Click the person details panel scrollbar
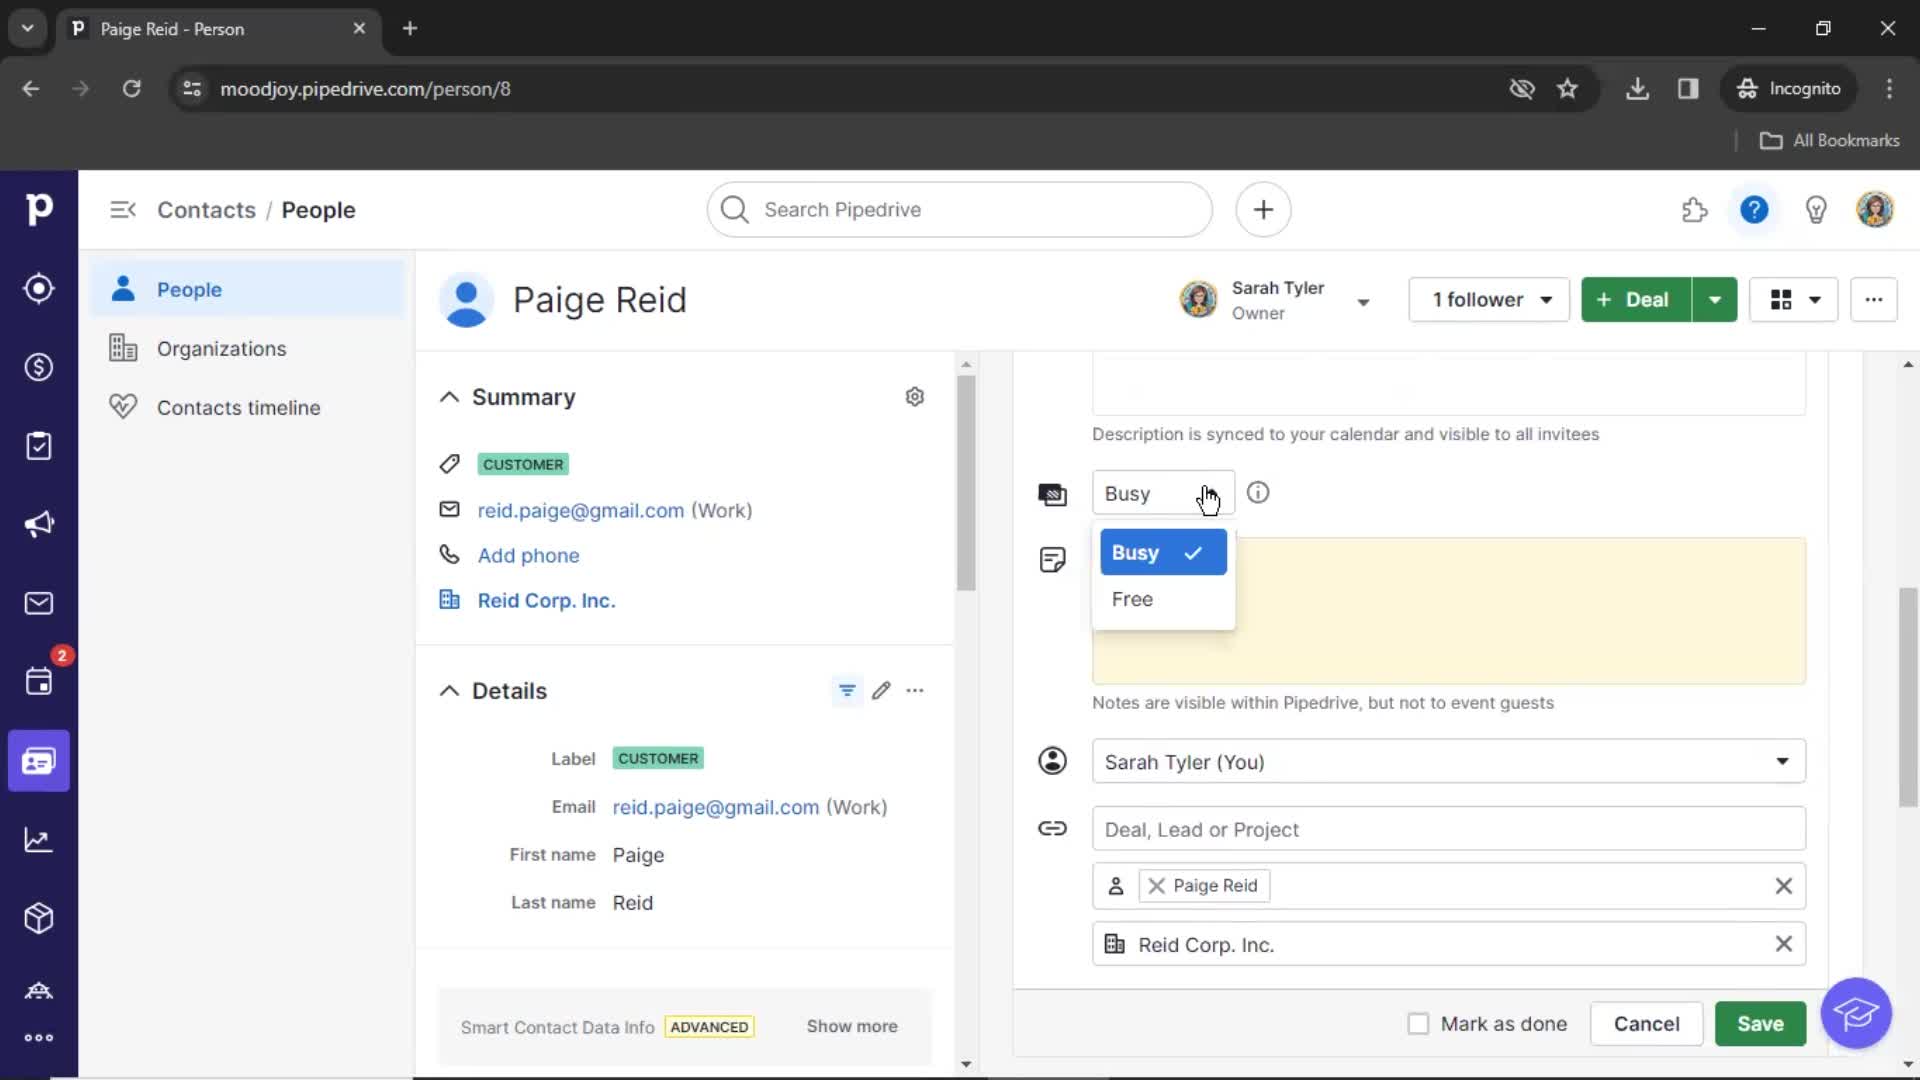The width and height of the screenshot is (1920, 1080). 965,483
